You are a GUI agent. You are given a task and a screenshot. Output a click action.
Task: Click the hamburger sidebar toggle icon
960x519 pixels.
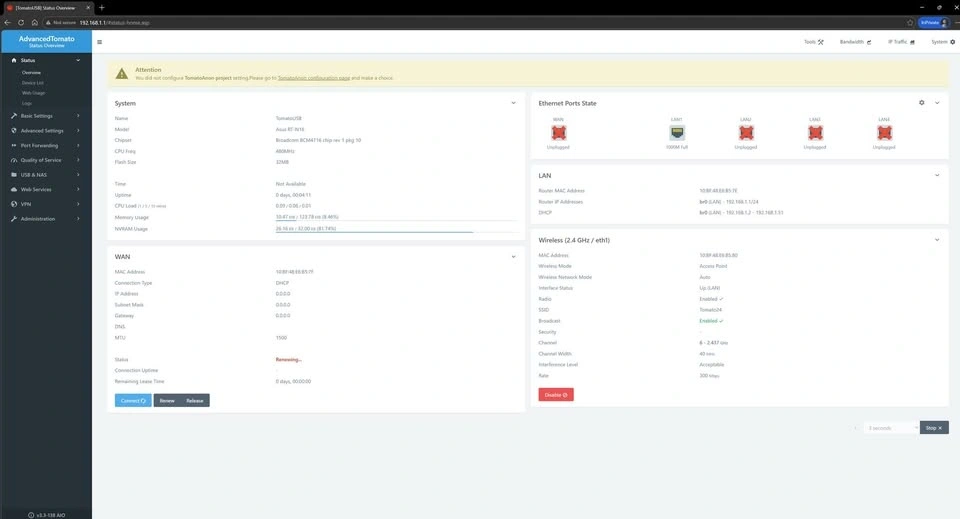point(99,42)
